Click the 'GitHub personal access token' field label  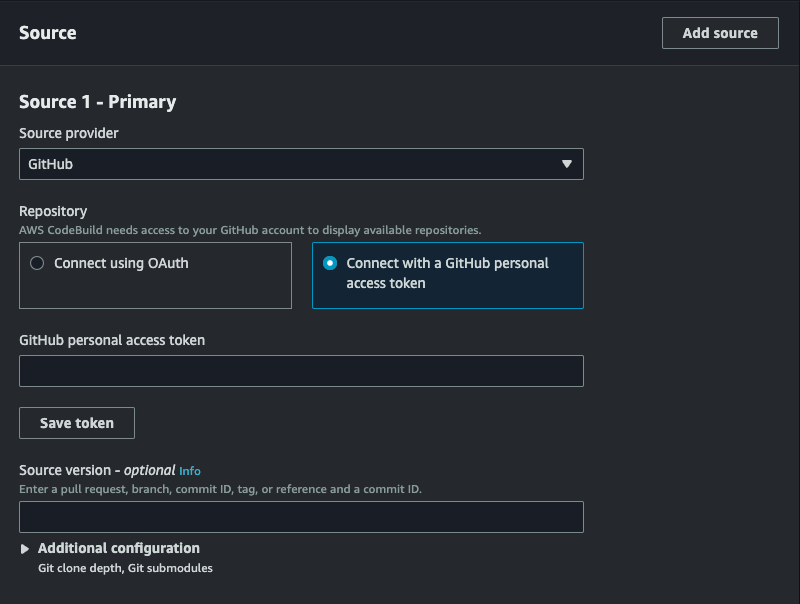click(x=112, y=340)
